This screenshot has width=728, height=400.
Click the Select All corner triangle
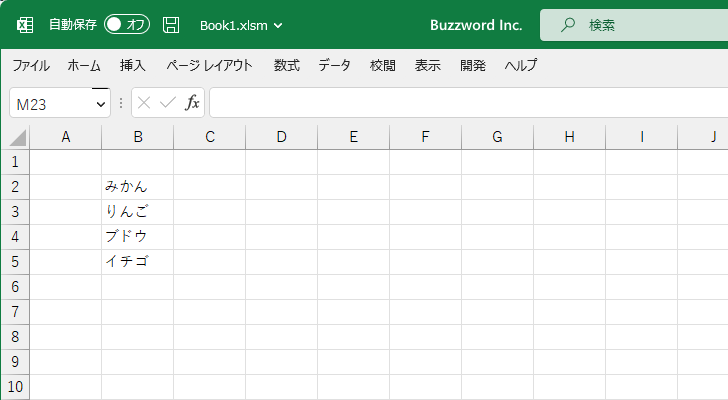(x=17, y=138)
